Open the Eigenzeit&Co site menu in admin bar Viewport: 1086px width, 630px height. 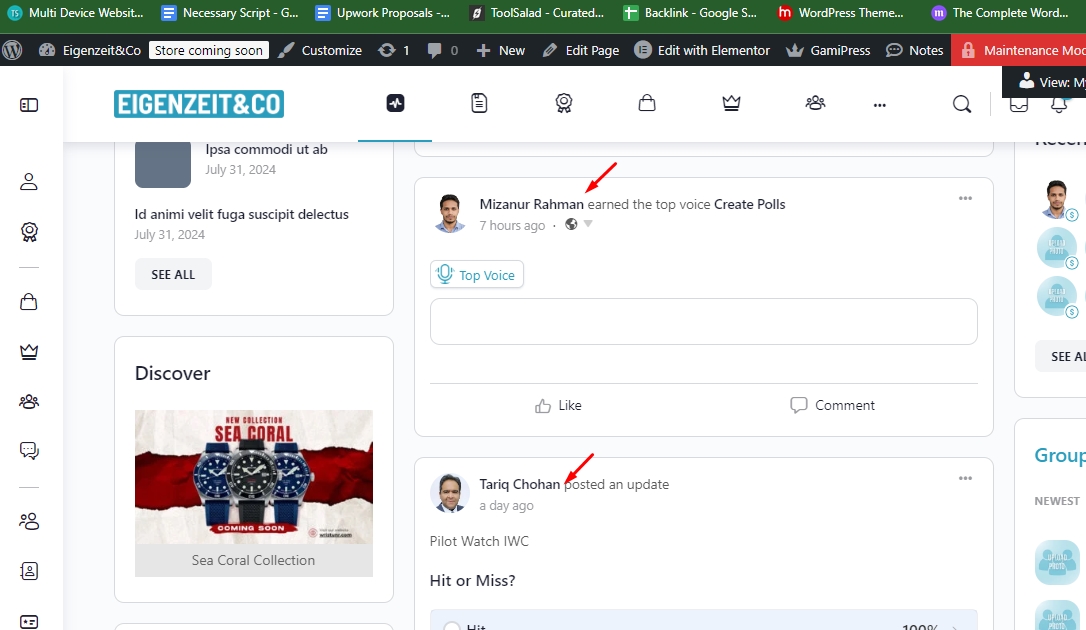(x=90, y=51)
